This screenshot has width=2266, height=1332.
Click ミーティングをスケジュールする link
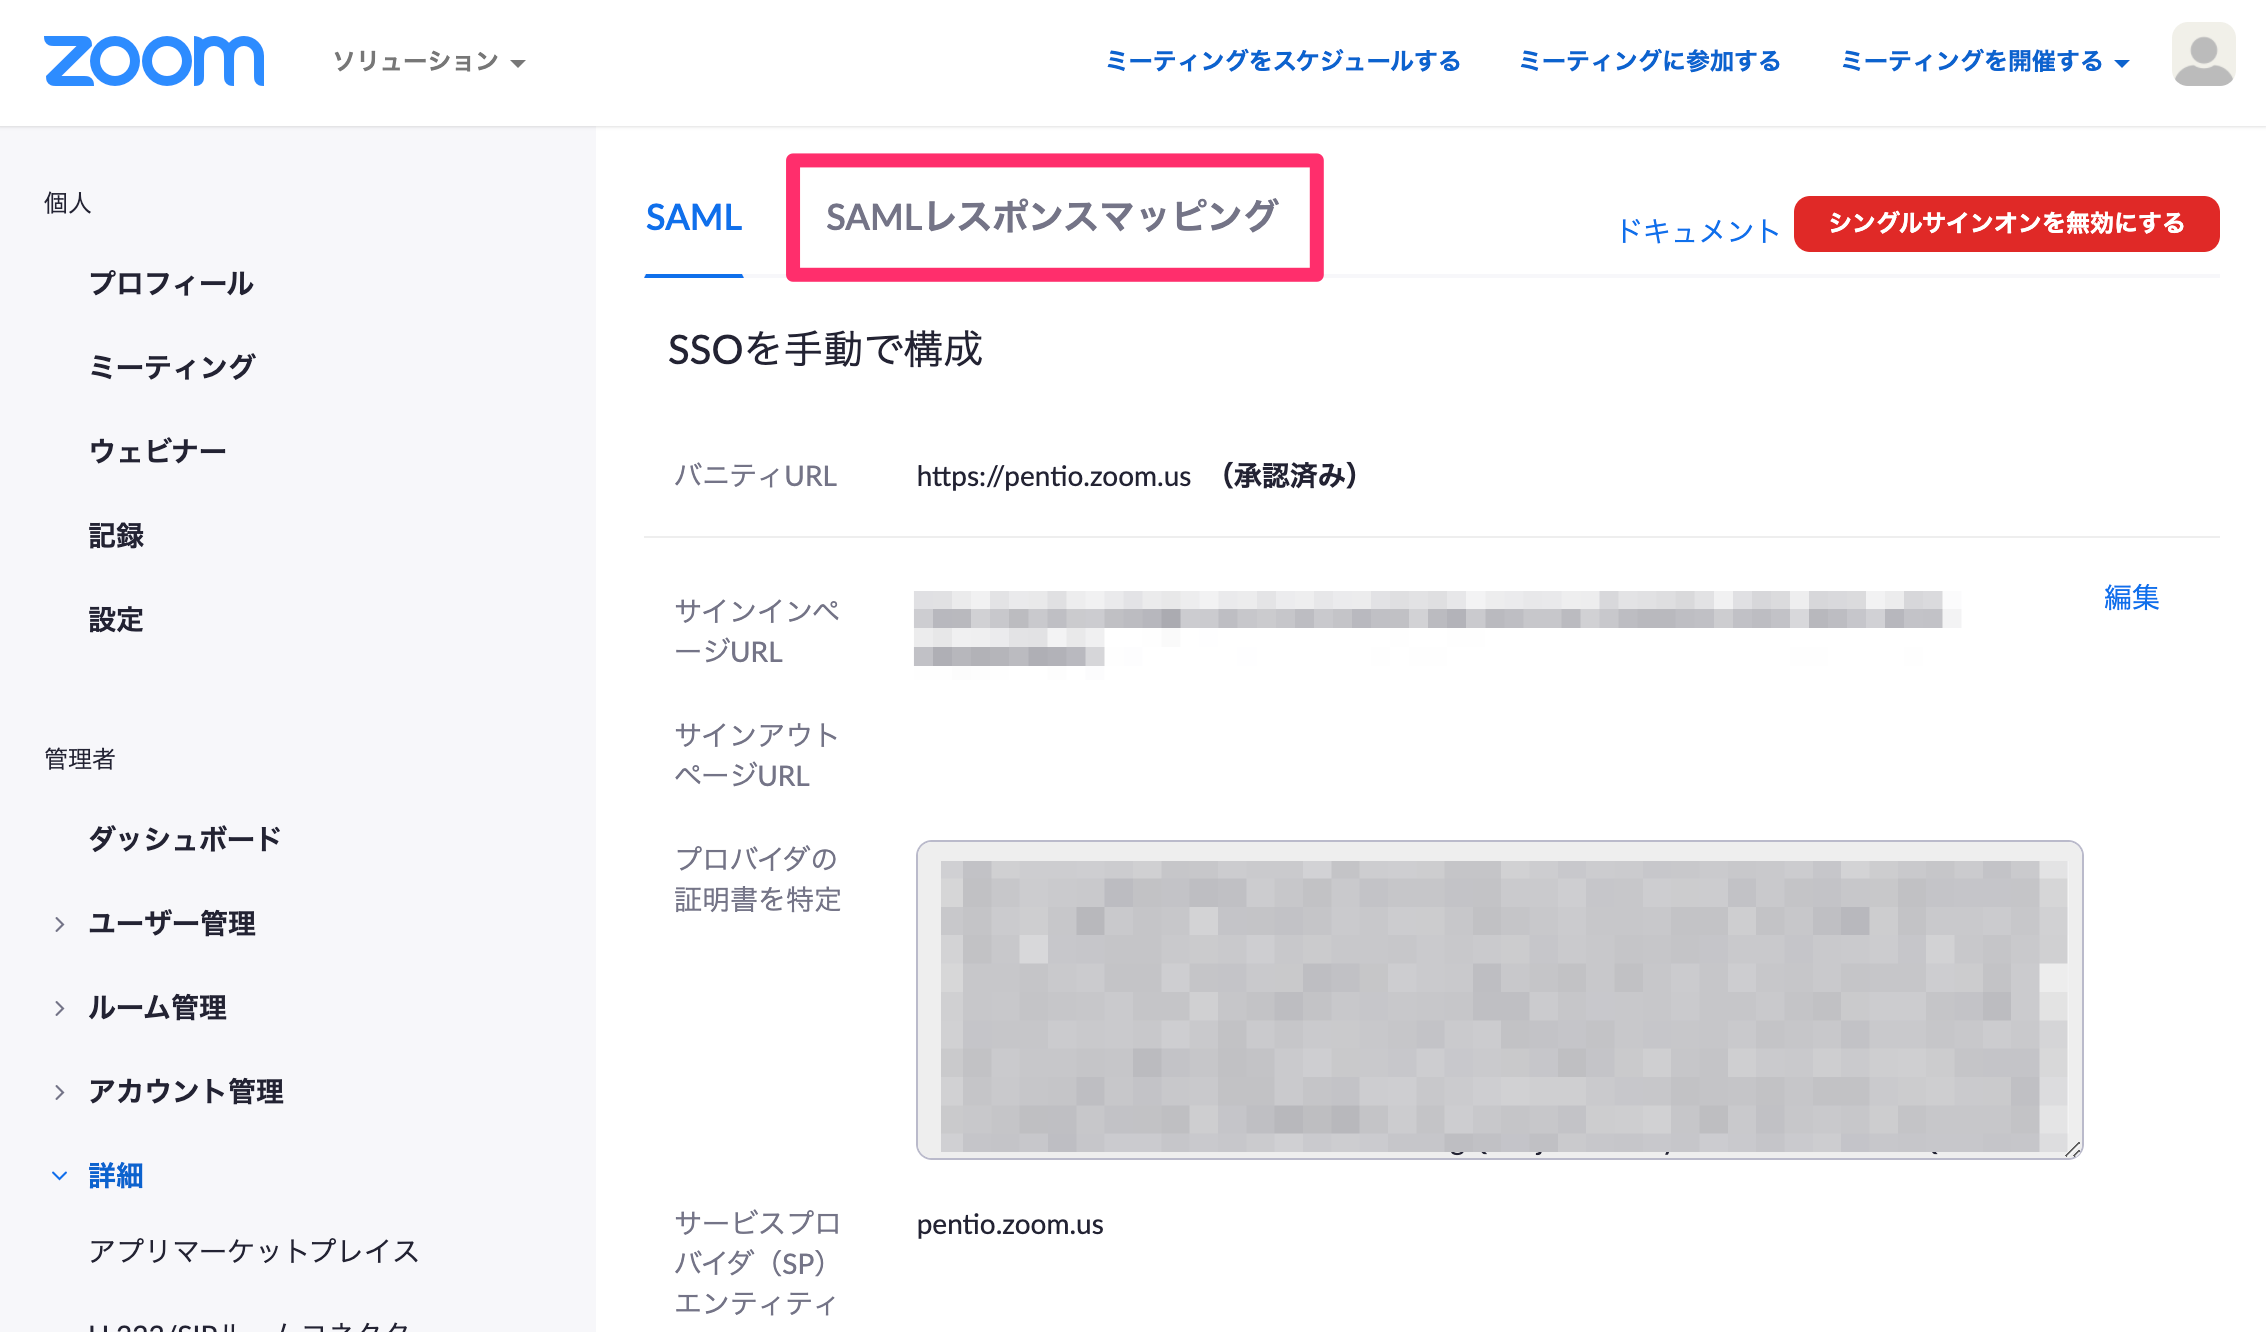pyautogui.click(x=1283, y=61)
